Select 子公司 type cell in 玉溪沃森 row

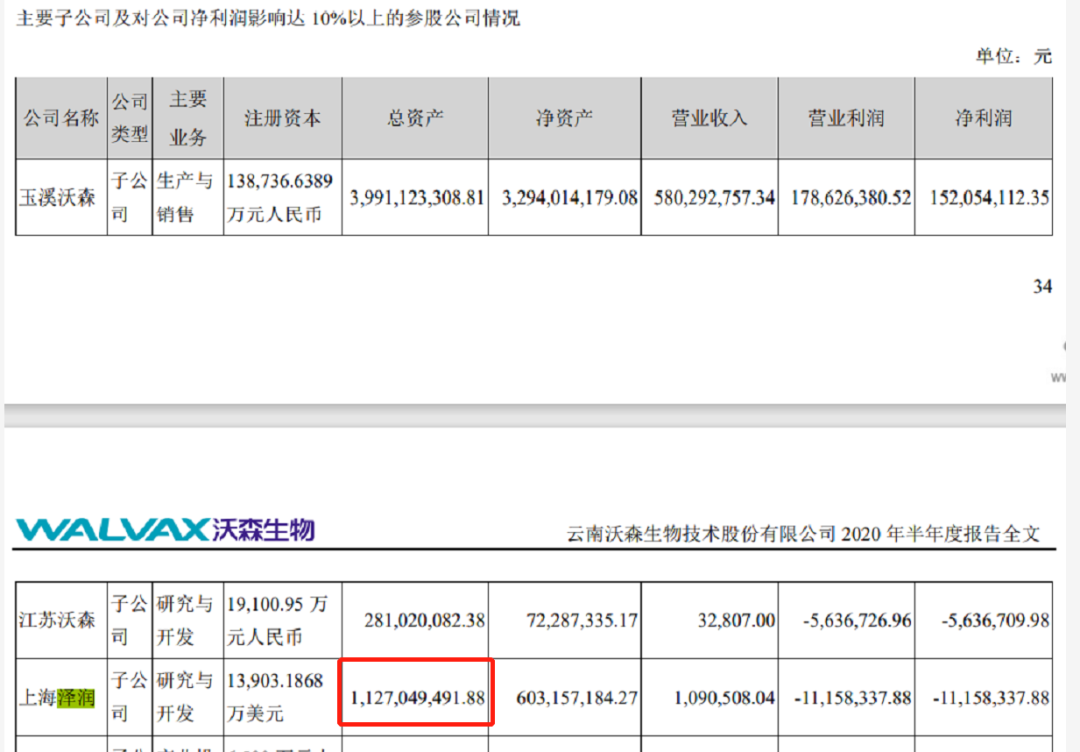(129, 198)
